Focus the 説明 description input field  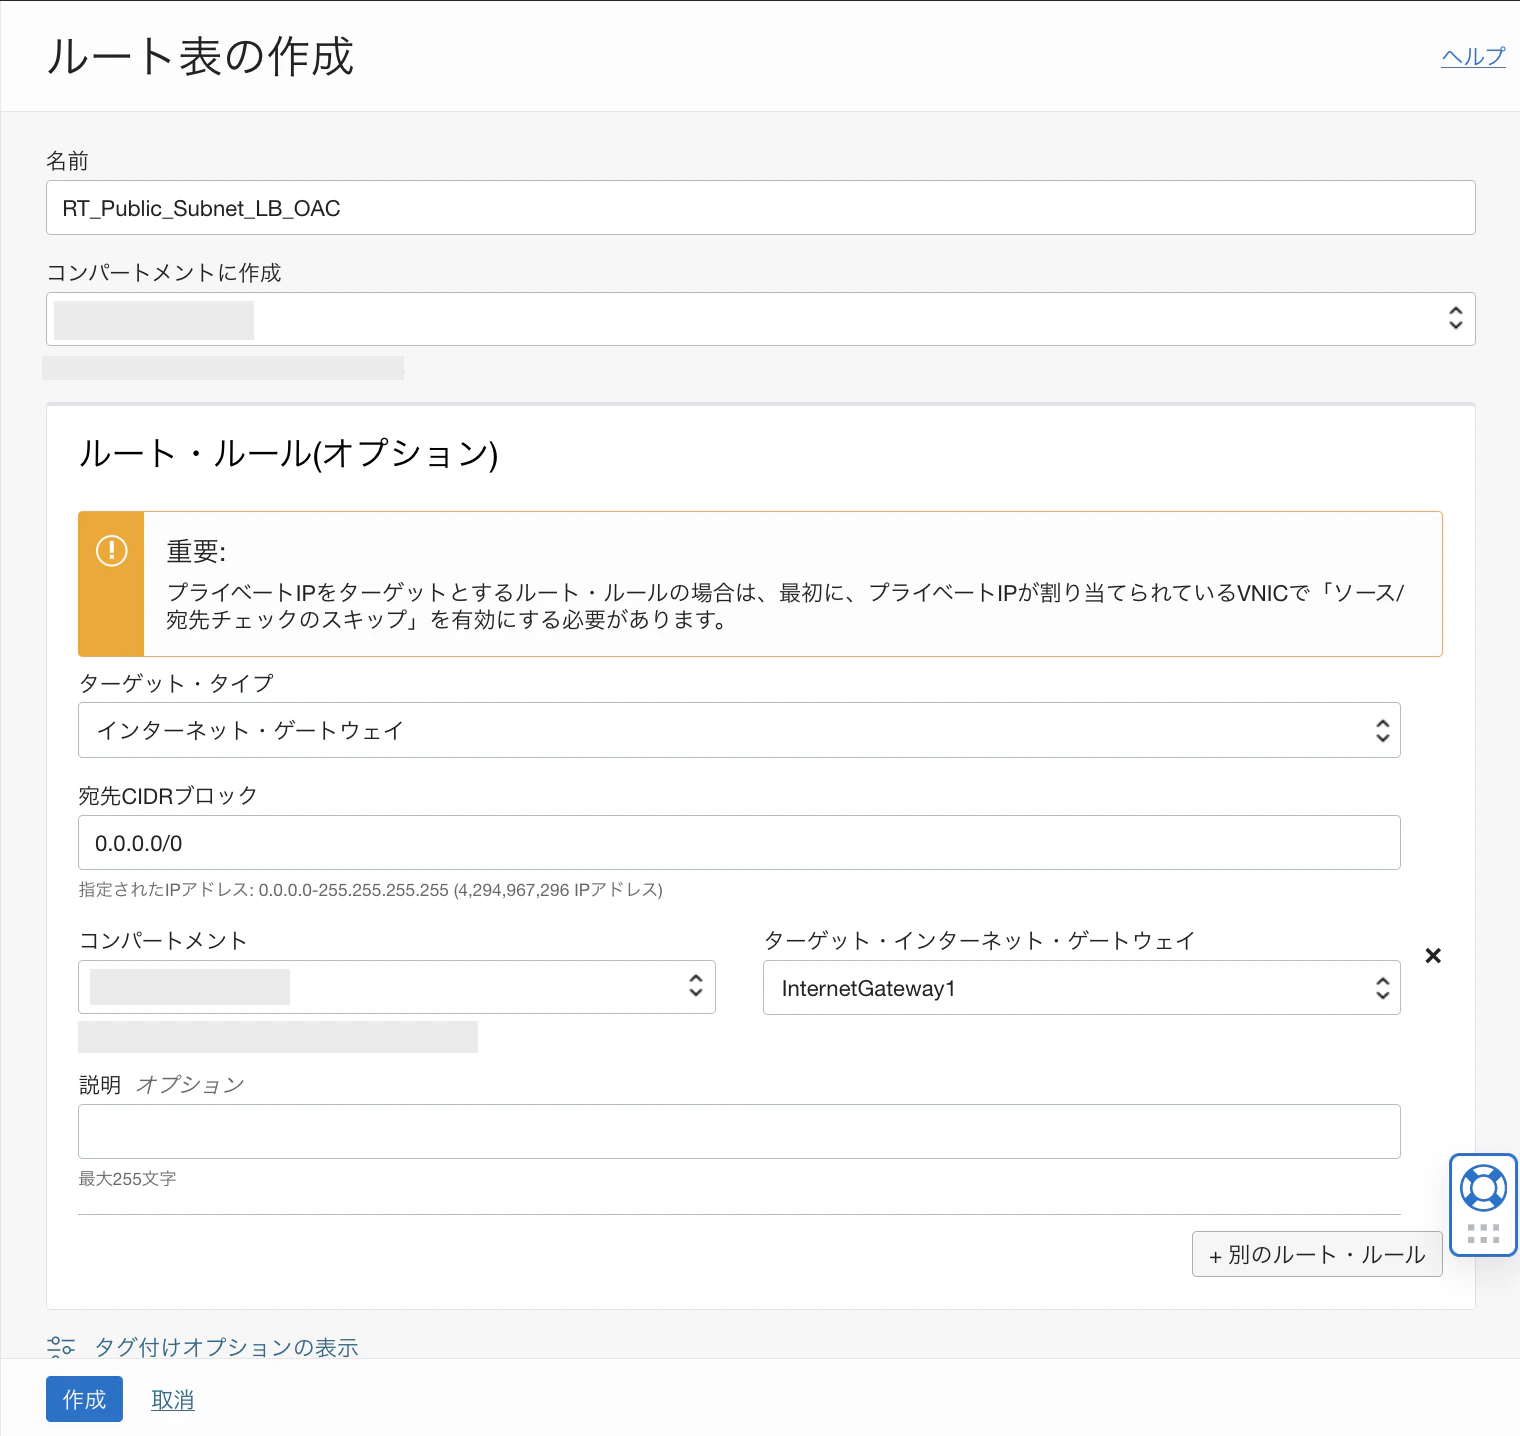tap(739, 1132)
